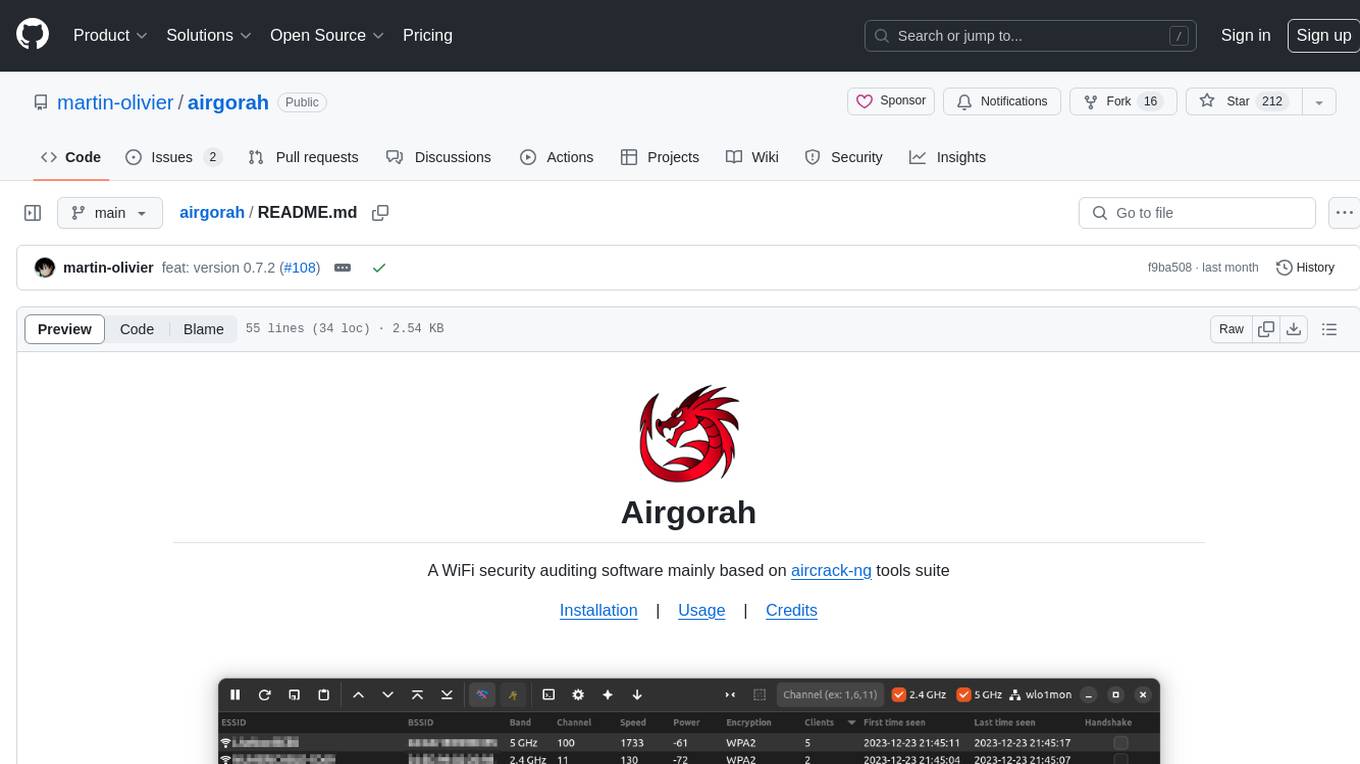Open the Wiki tab

(x=752, y=157)
